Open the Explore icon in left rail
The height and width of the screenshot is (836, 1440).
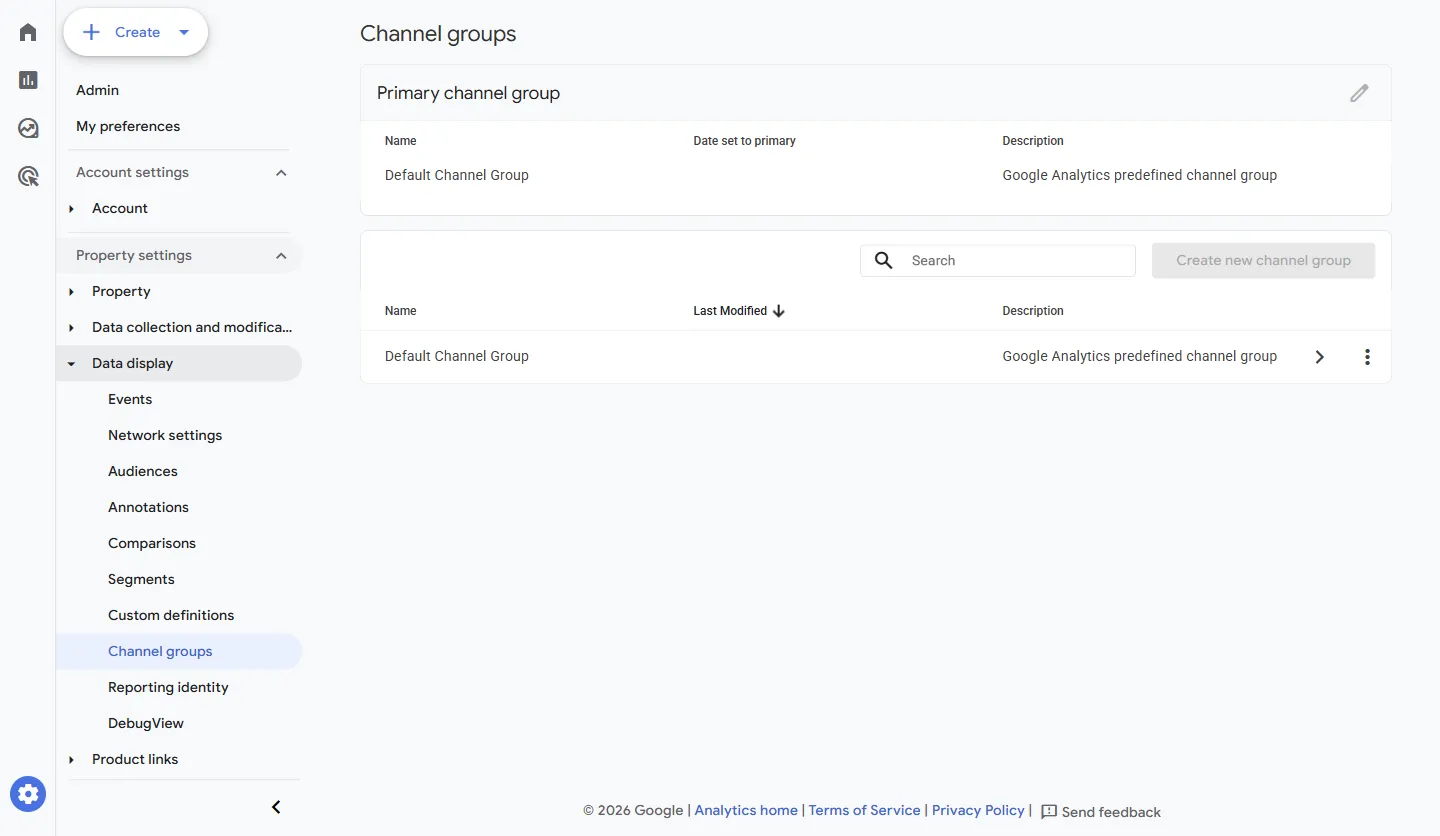click(28, 128)
